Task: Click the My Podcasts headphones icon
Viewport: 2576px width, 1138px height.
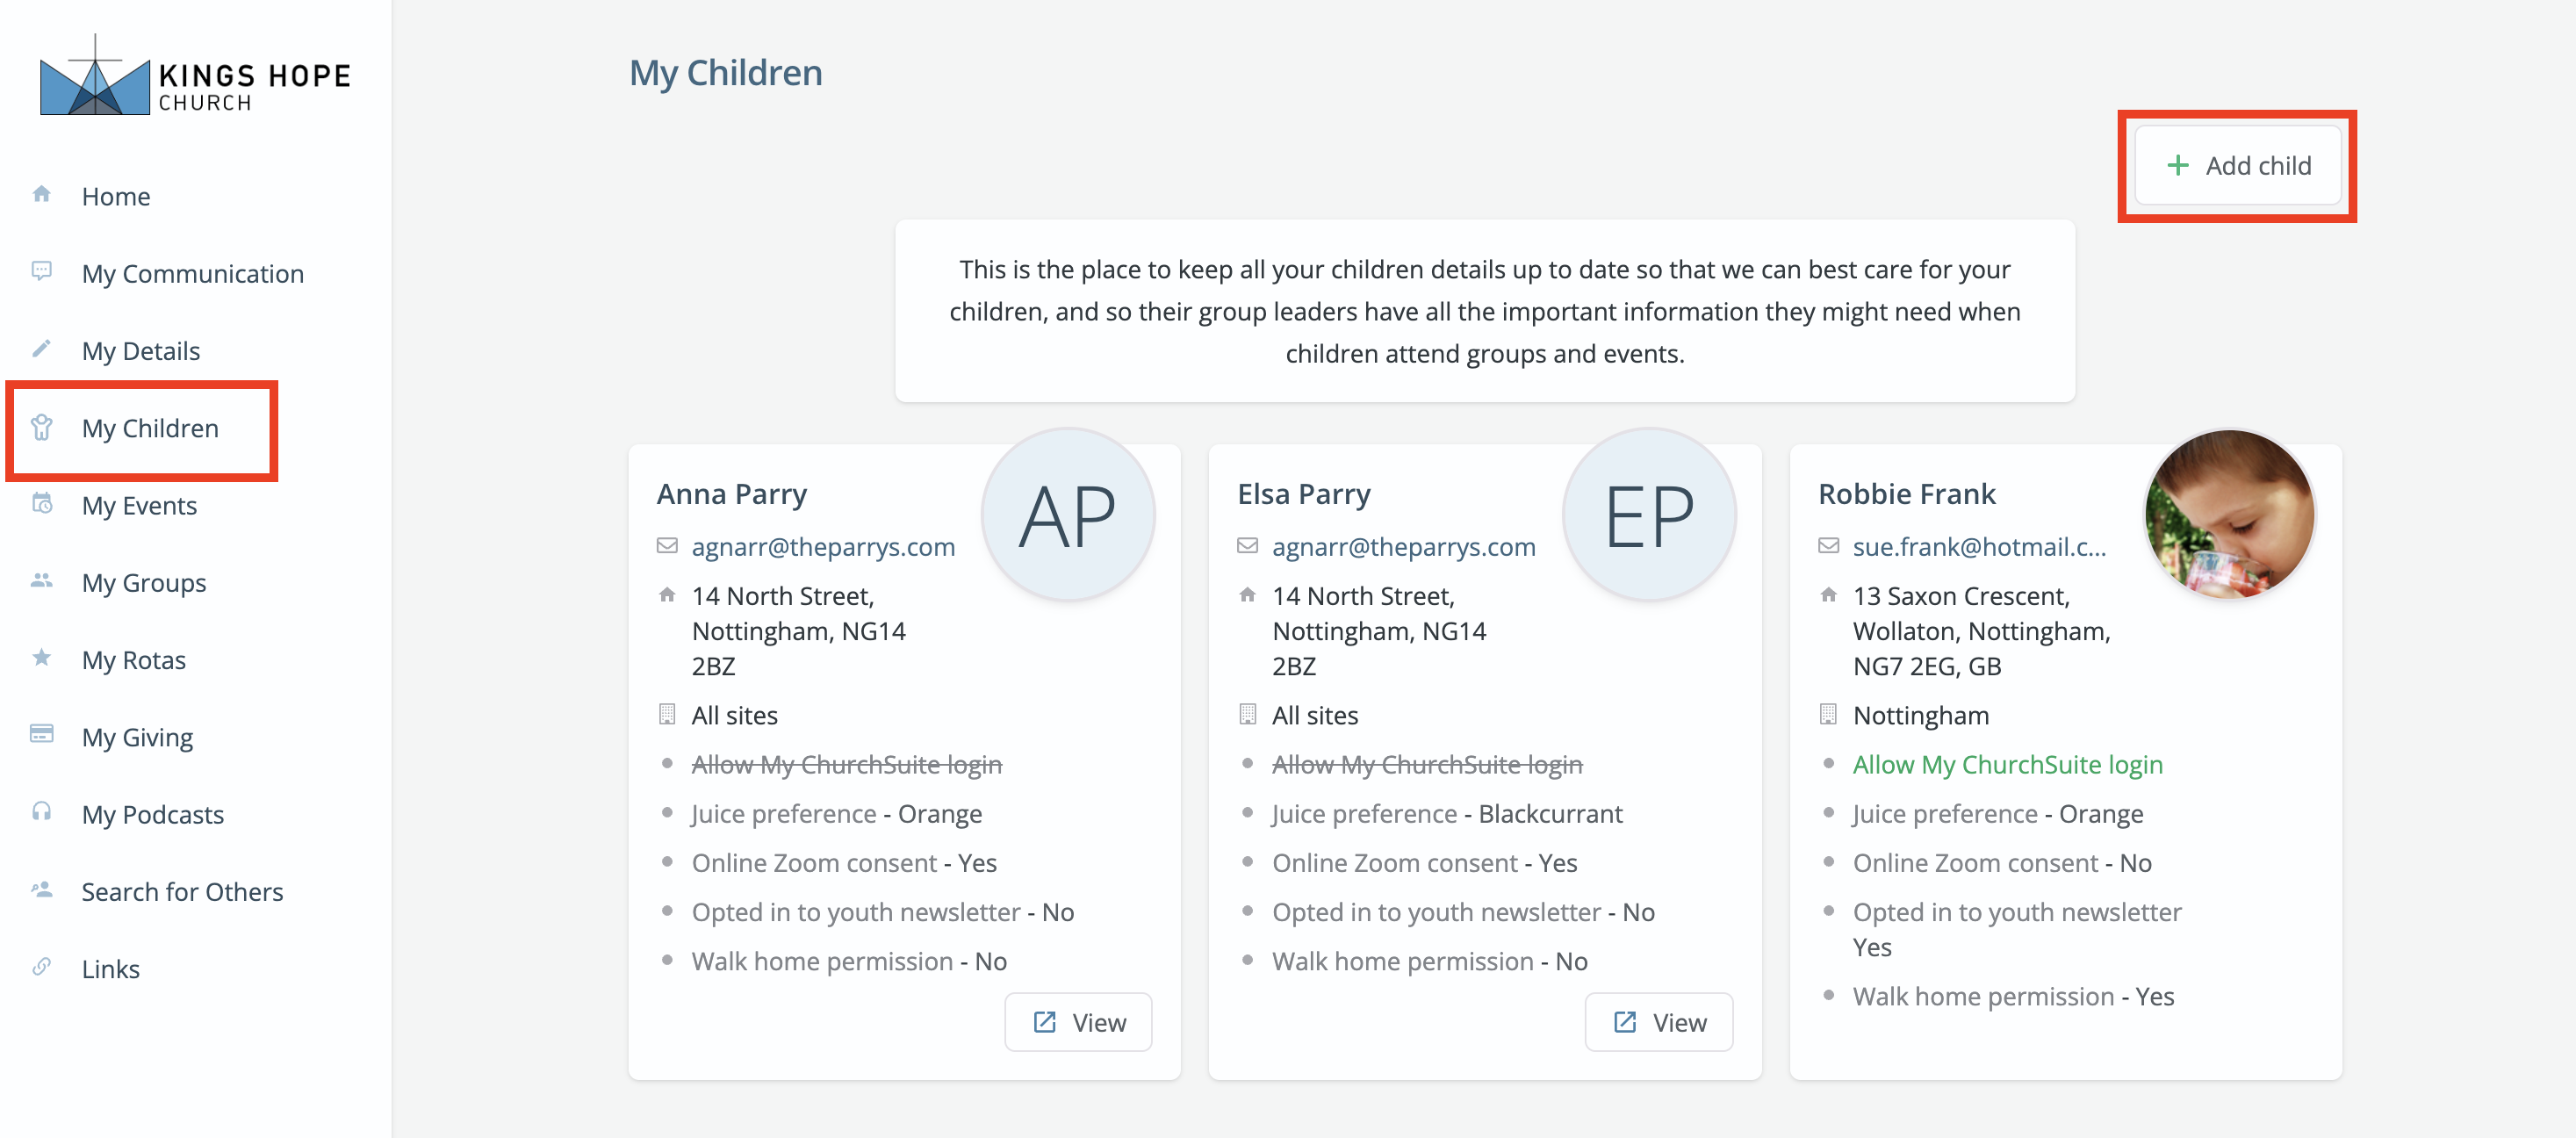Action: [41, 812]
